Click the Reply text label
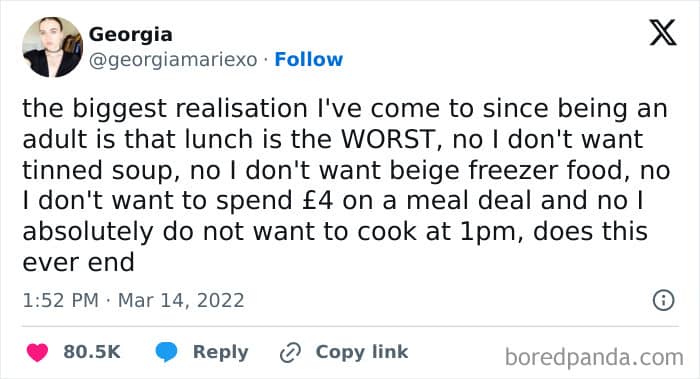Screen dimensions: 700x379 click(221, 352)
